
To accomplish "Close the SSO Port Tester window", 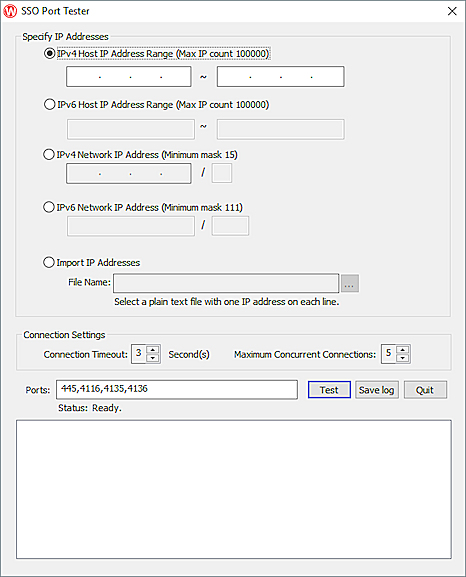I will (452, 11).
